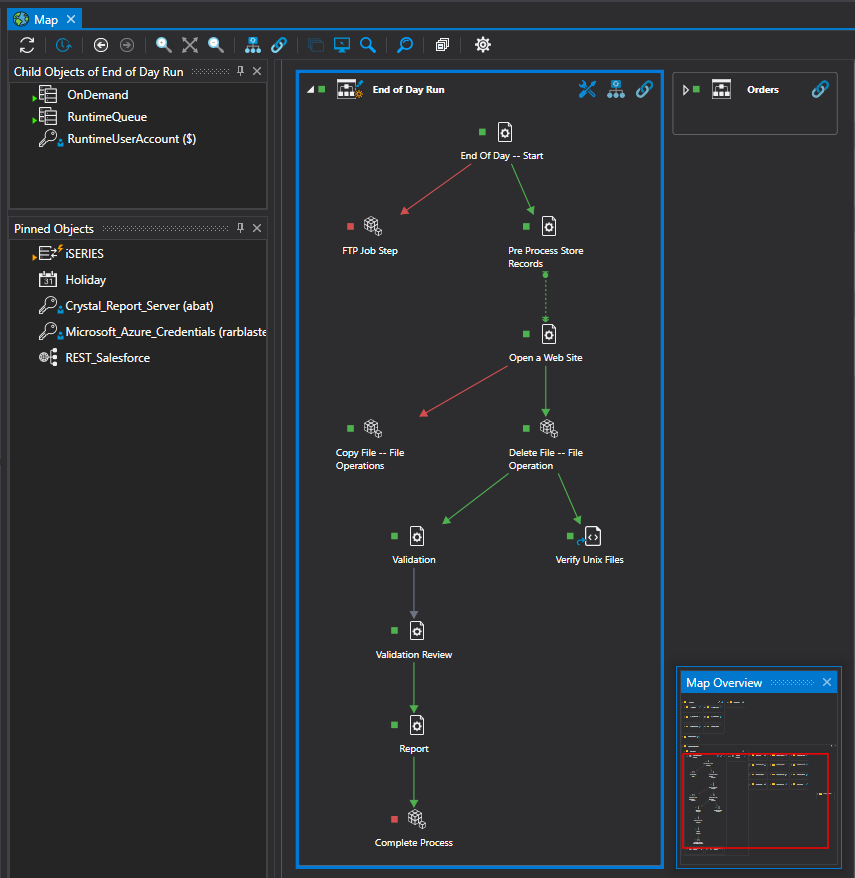Expand the Orders workflow disclosure arrow

pyautogui.click(x=685, y=88)
